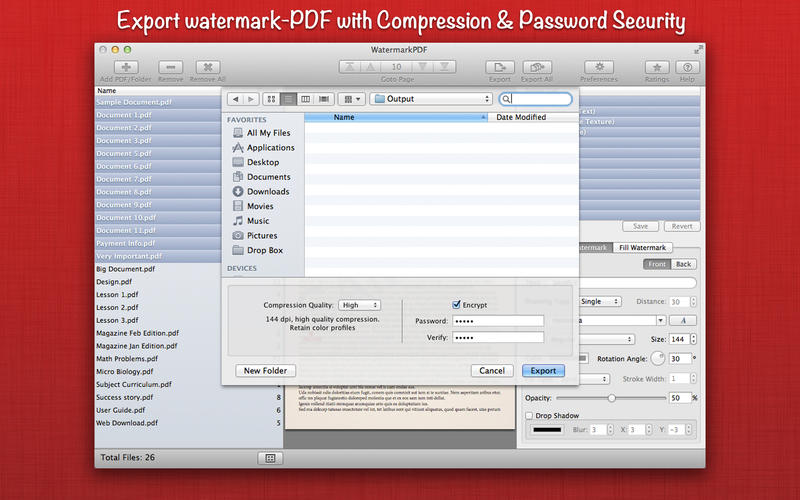The width and height of the screenshot is (800, 500).
Task: Click the Password input field
Action: (498, 321)
